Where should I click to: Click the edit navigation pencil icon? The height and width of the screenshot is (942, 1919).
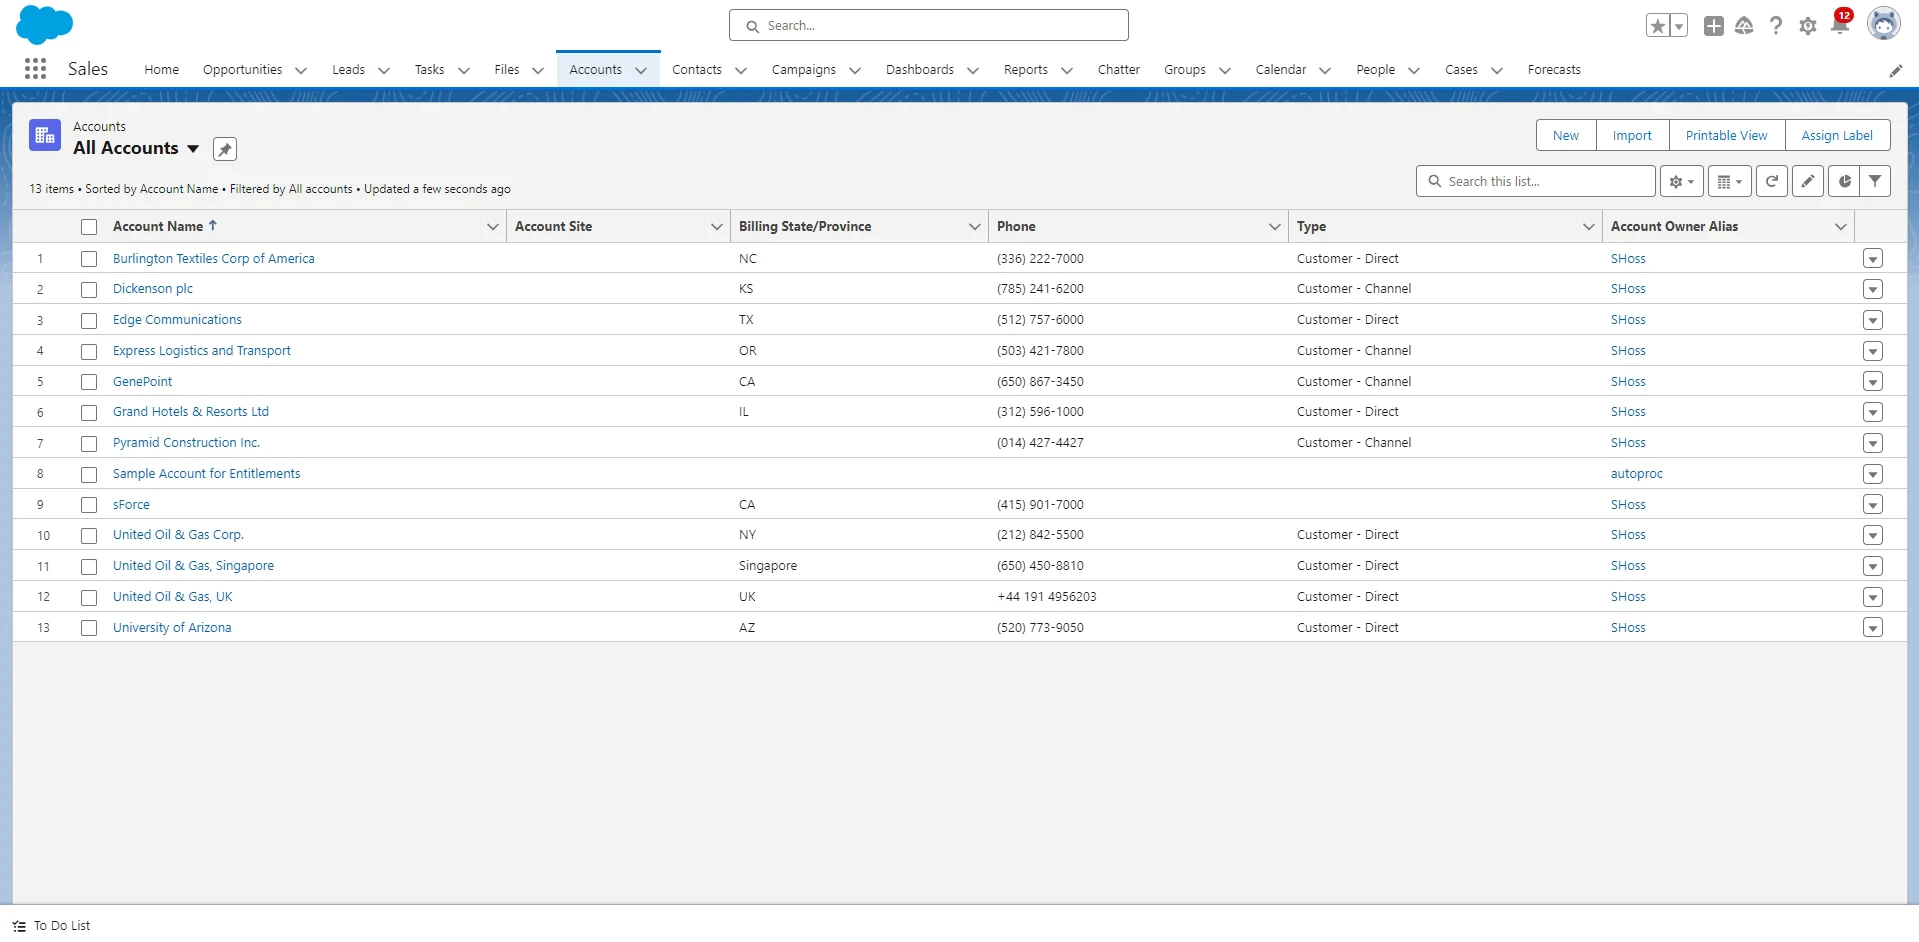1896,70
